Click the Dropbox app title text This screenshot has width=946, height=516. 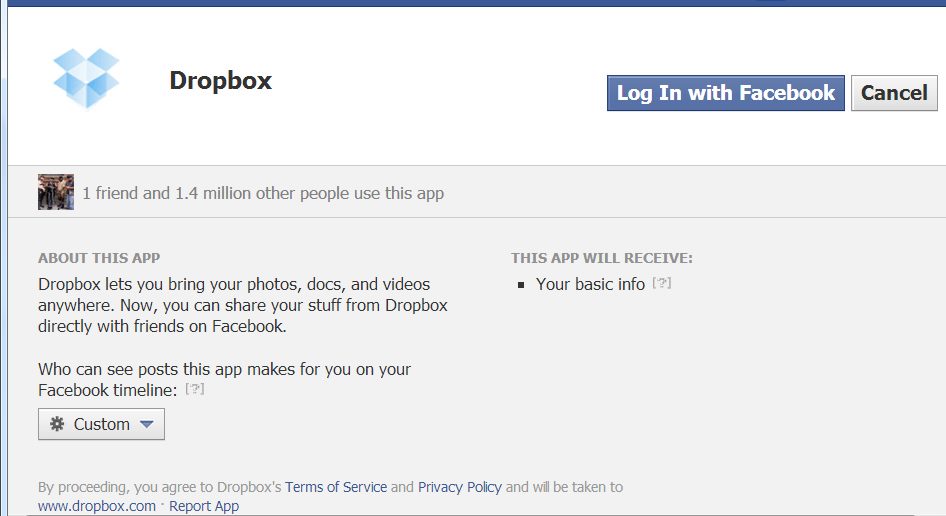(221, 80)
